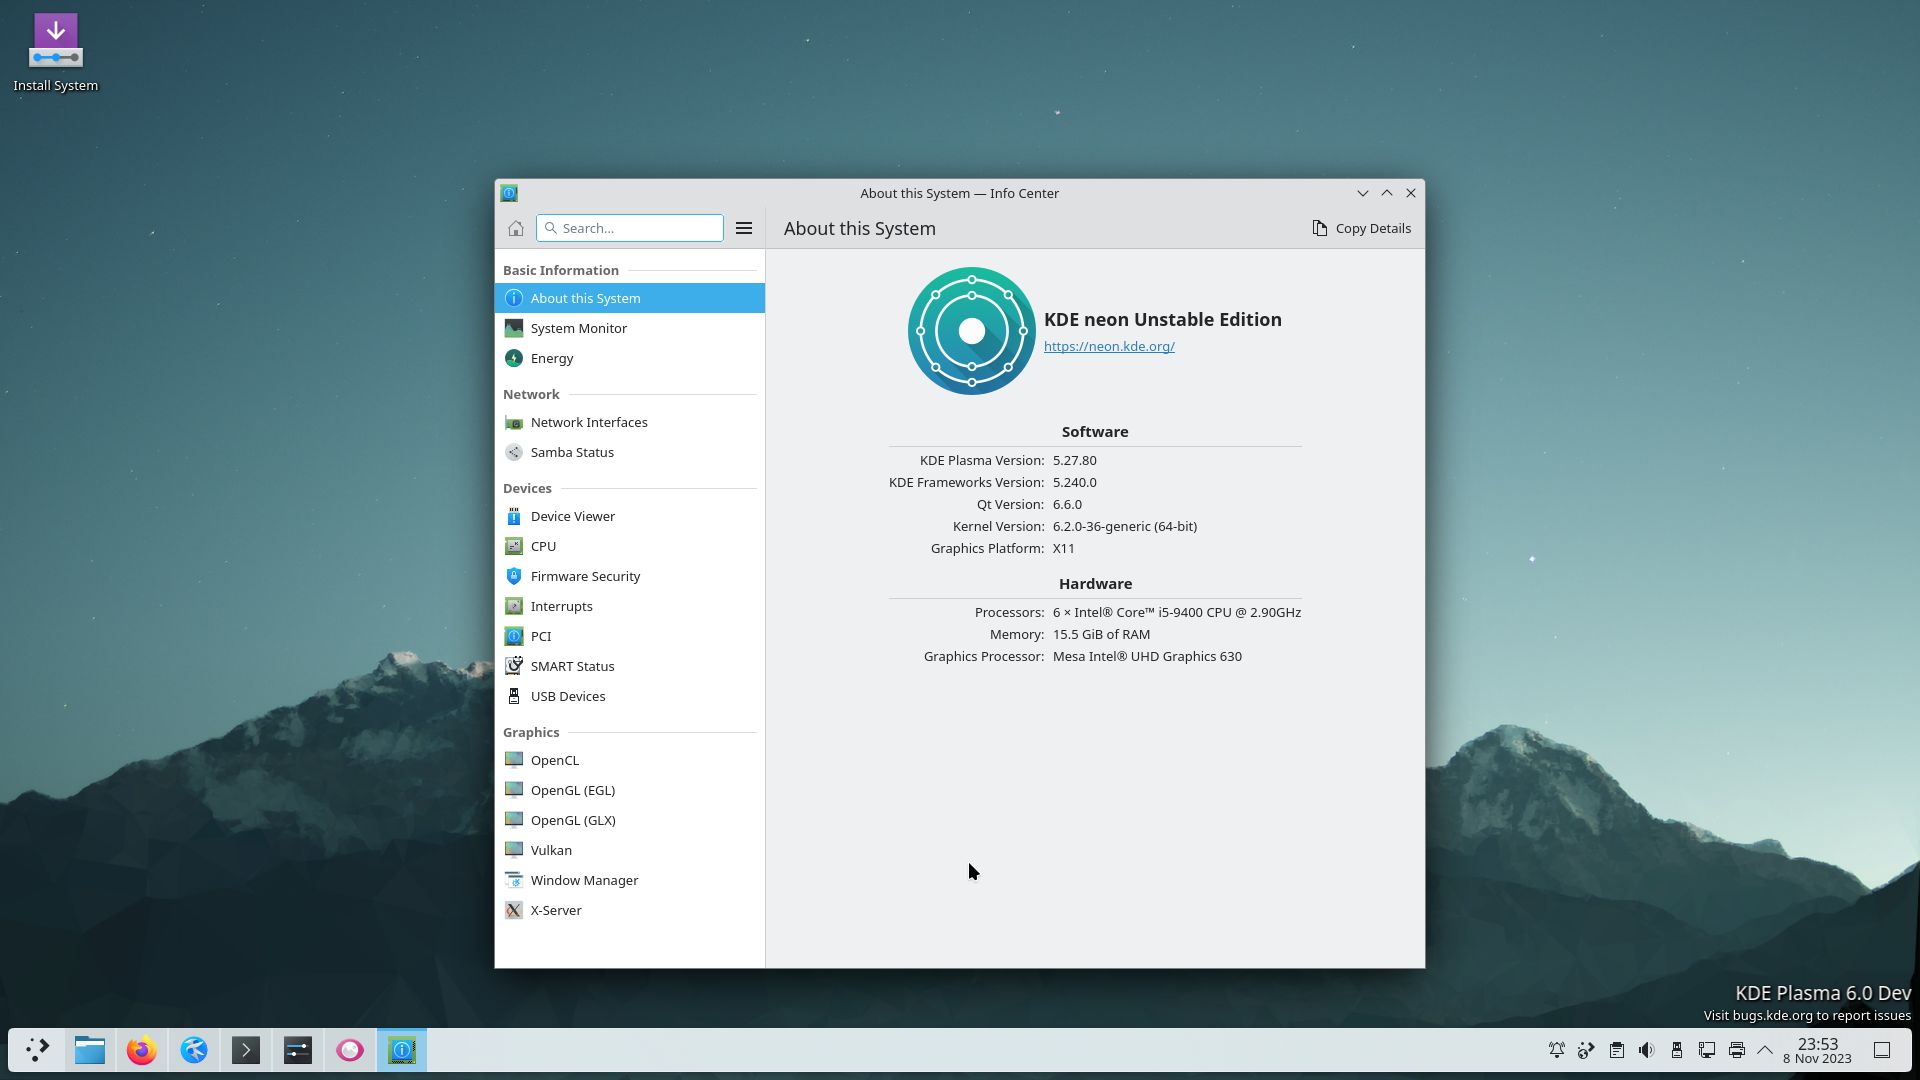Open the clock showing 23:53
The image size is (1920, 1080).
1817,1050
